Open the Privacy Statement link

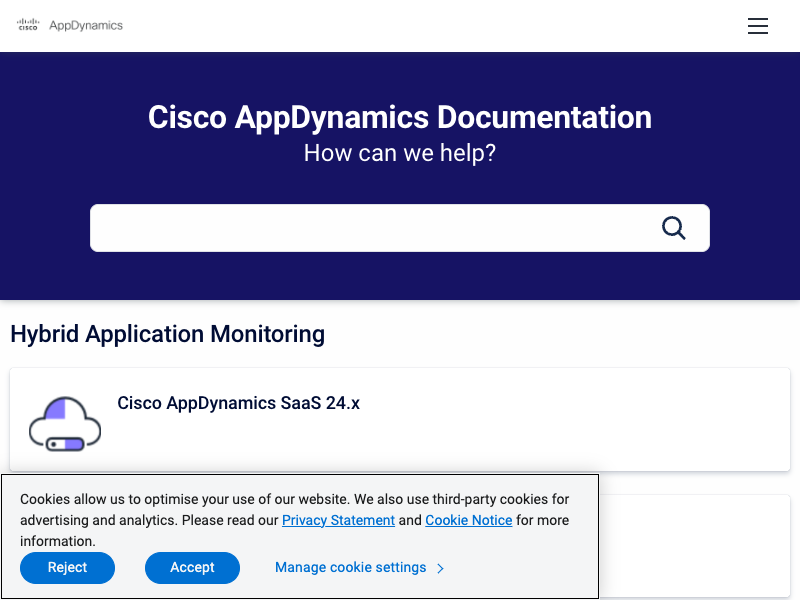tap(338, 520)
